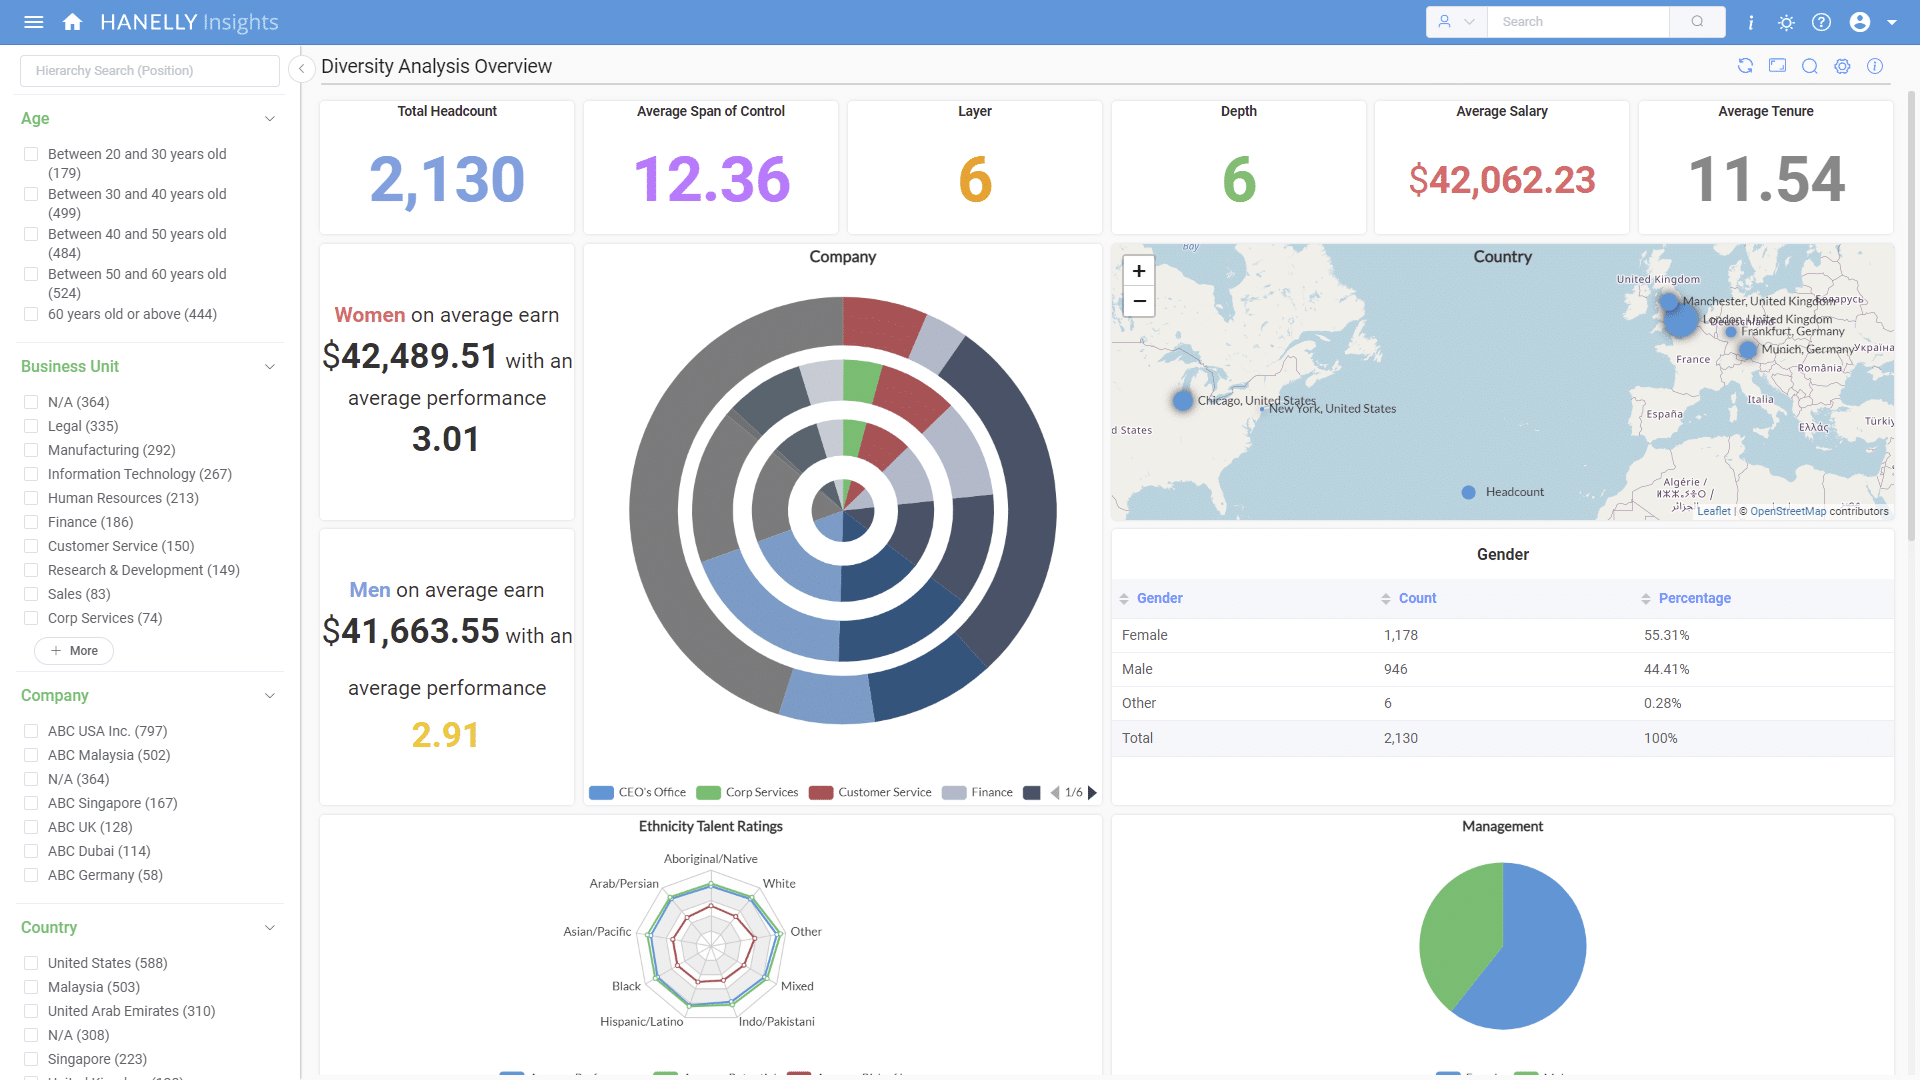Image resolution: width=1920 pixels, height=1080 pixels.
Task: Open the help question mark icon
Action: pos(1821,22)
